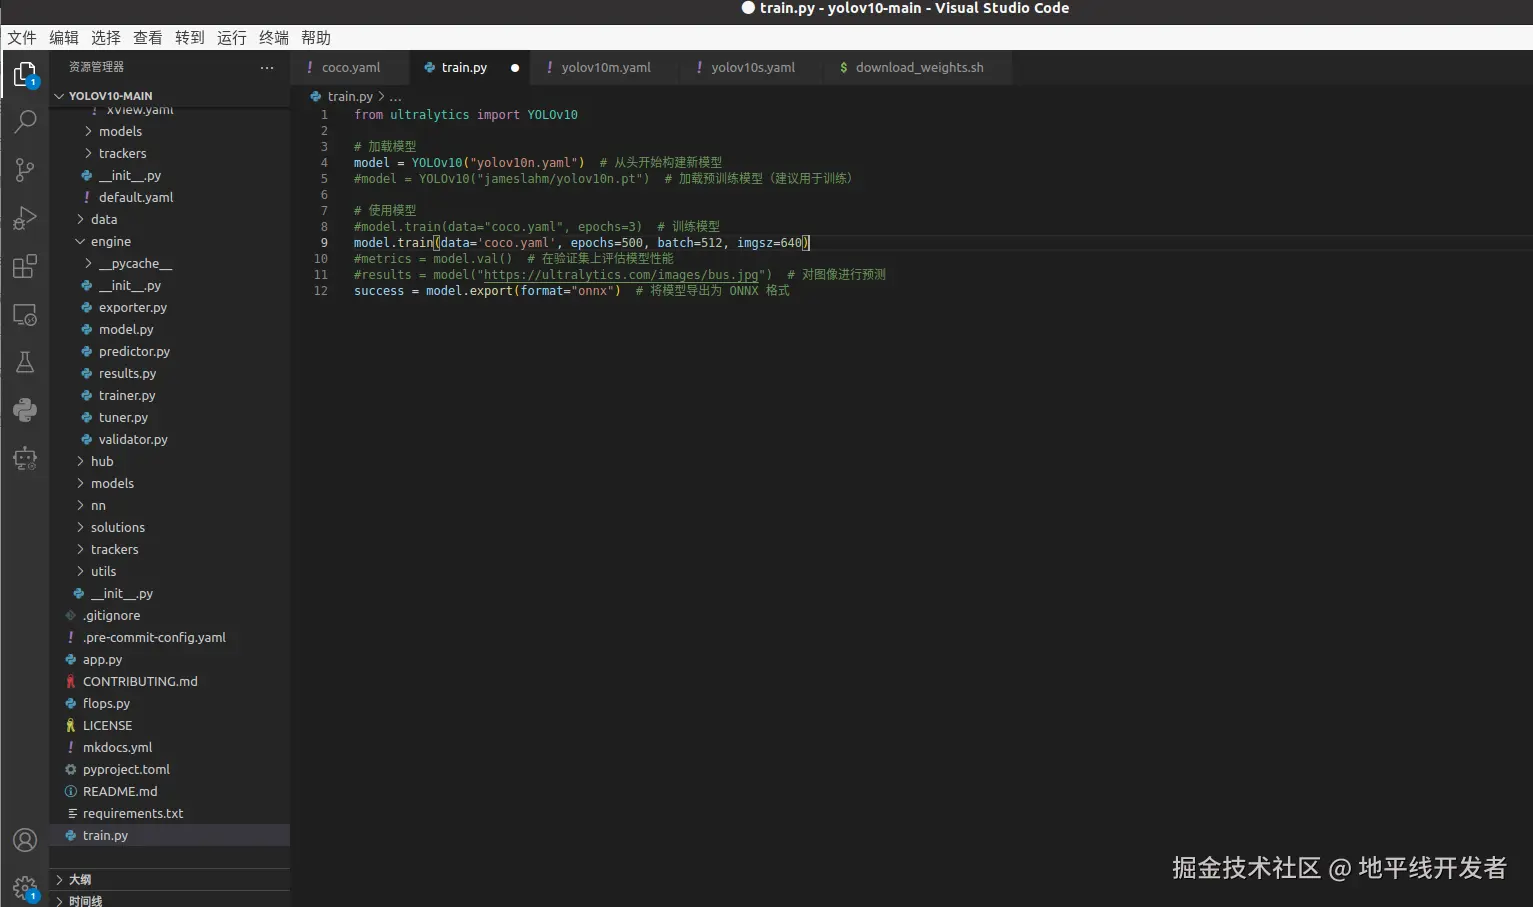This screenshot has width=1533, height=907.
Task: Click the icon beside CONTRIBUTING.md
Action: [71, 682]
